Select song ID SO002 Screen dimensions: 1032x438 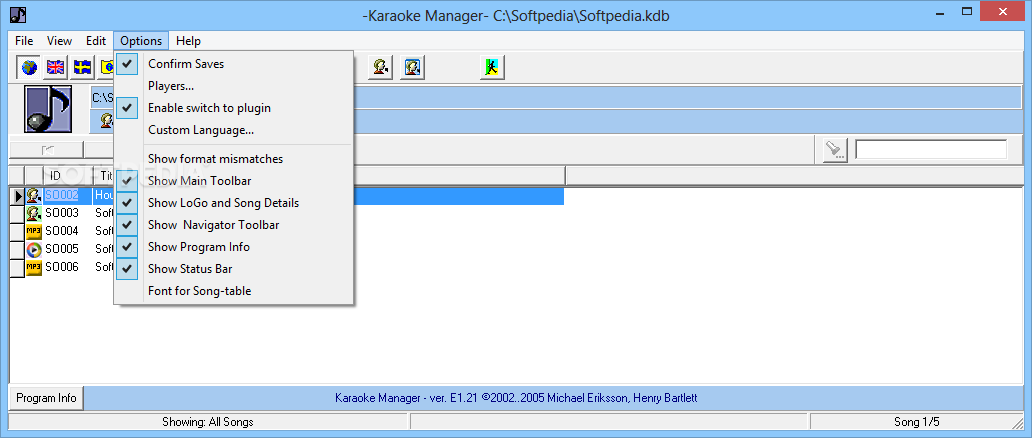(x=62, y=196)
